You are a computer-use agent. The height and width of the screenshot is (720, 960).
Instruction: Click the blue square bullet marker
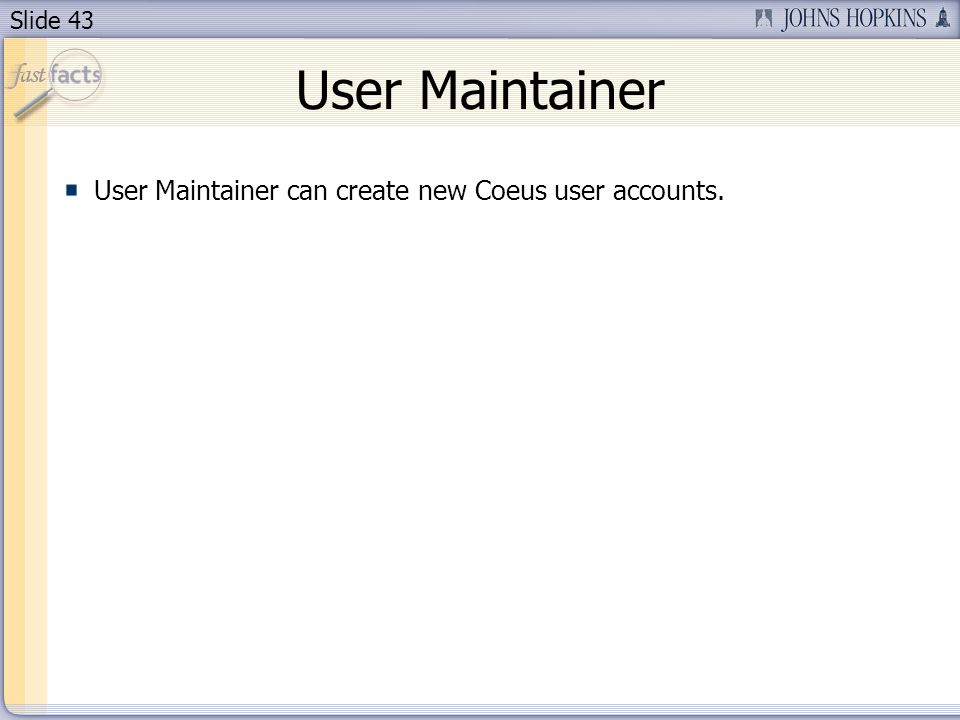72,190
